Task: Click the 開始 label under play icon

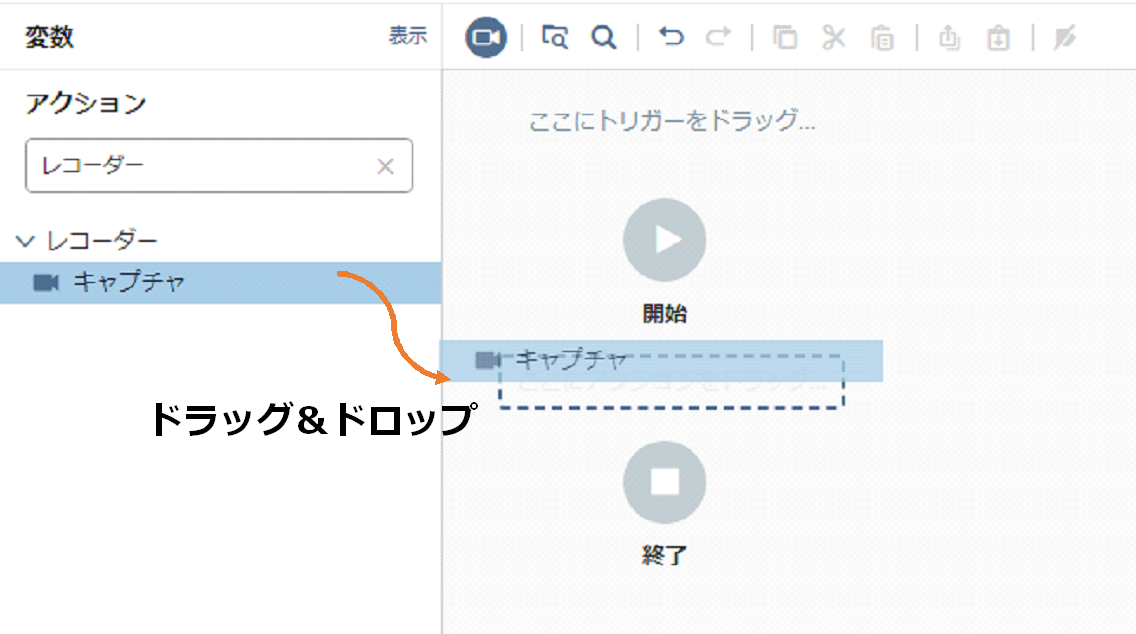Action: click(x=664, y=314)
